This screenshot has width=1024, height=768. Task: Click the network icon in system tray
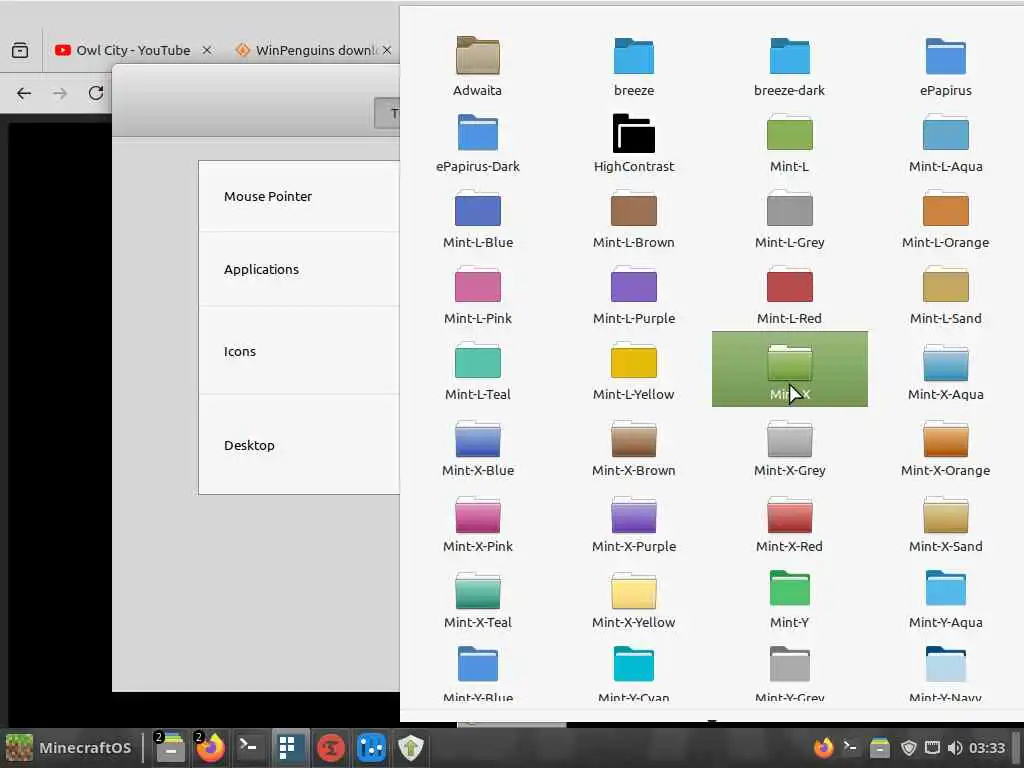point(932,748)
